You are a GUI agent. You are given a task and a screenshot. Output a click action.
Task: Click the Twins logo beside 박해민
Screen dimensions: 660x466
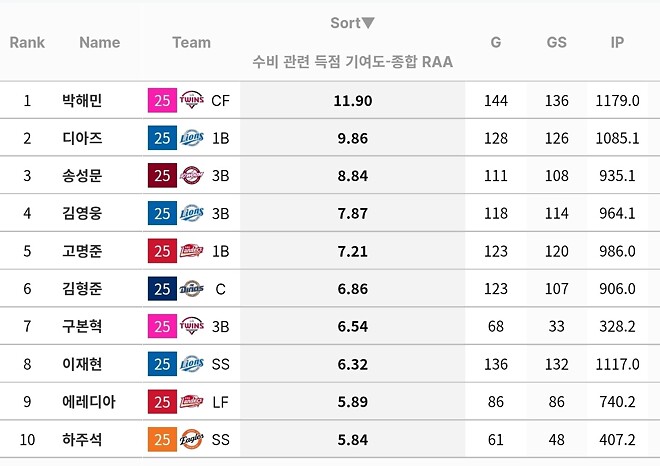[x=192, y=100]
